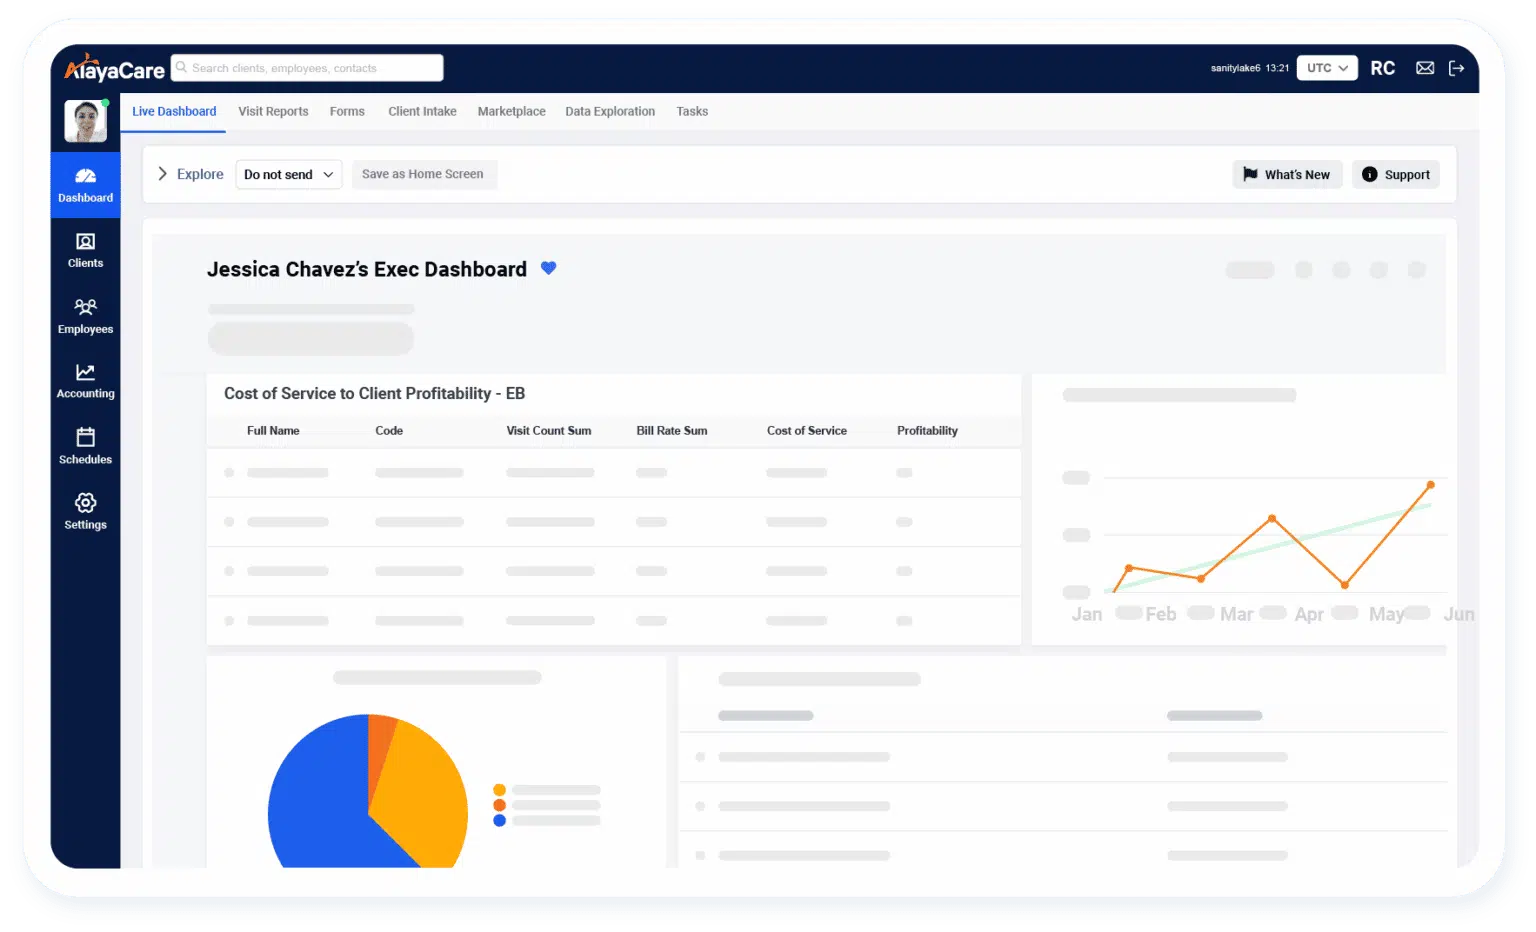Switch to the Visit Reports tab
Screen dimensions: 1536x932
click(x=273, y=111)
